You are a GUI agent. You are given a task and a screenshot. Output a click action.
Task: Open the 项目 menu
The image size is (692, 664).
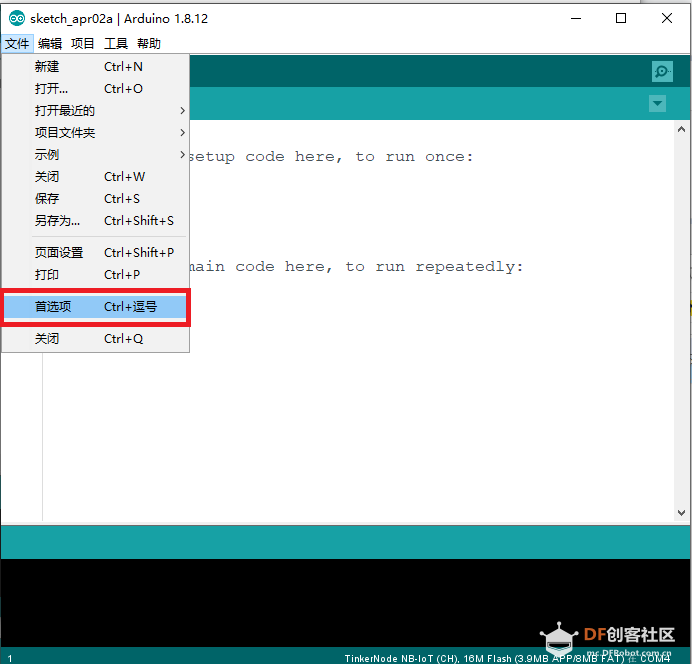pyautogui.click(x=83, y=44)
